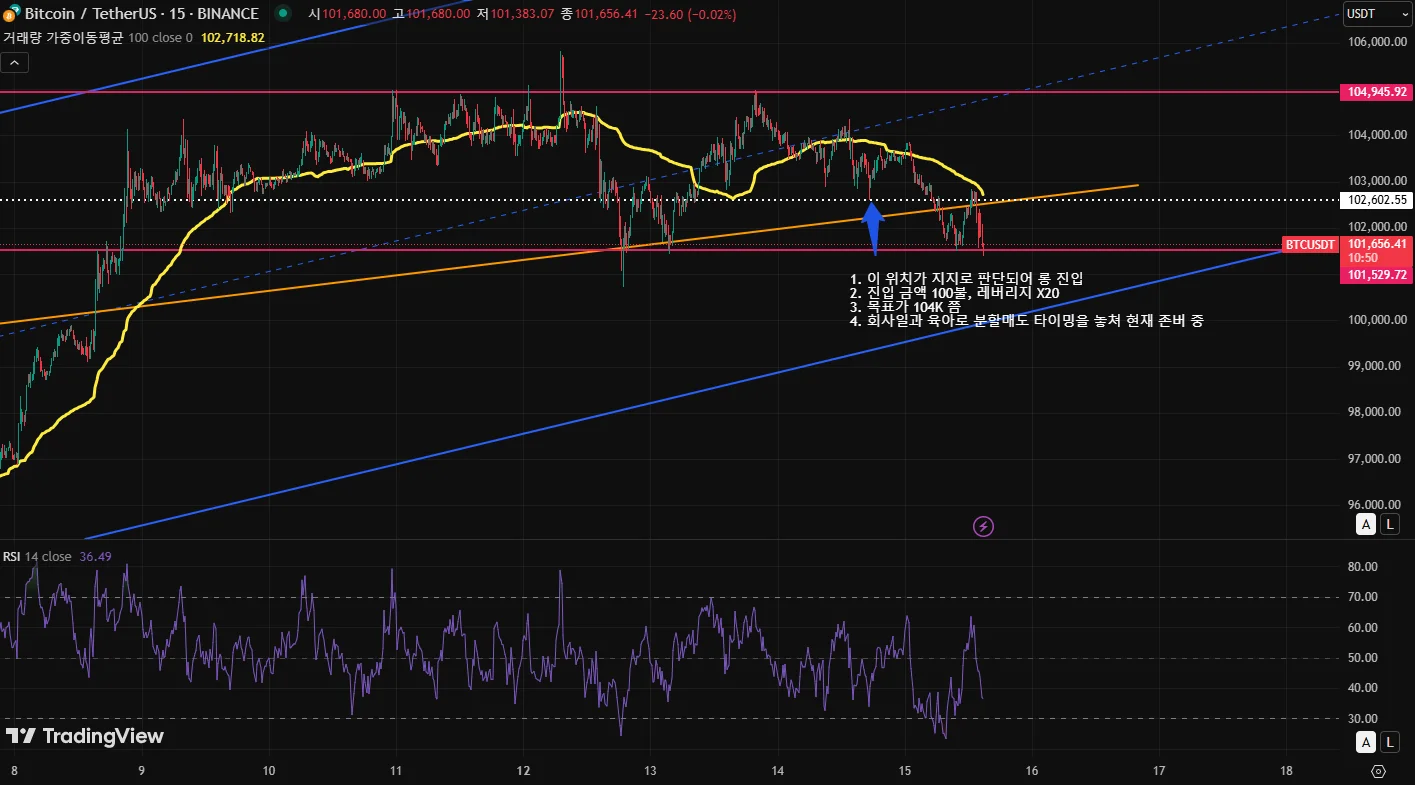
Task: Click the red 104,945.92 price line label
Action: (x=1378, y=92)
